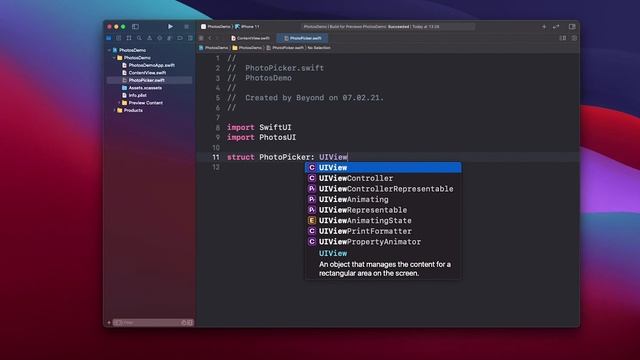Choose UIView class completion suggestion
This screenshot has height=360, width=640.
tap(383, 168)
